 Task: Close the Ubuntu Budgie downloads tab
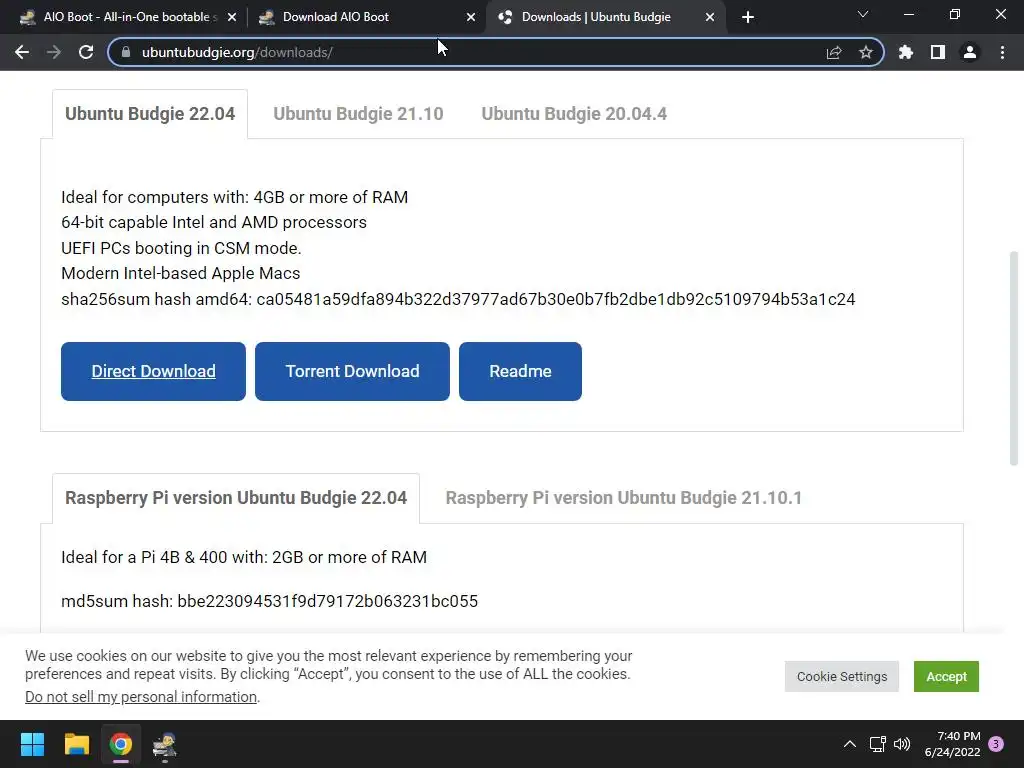coord(710,17)
